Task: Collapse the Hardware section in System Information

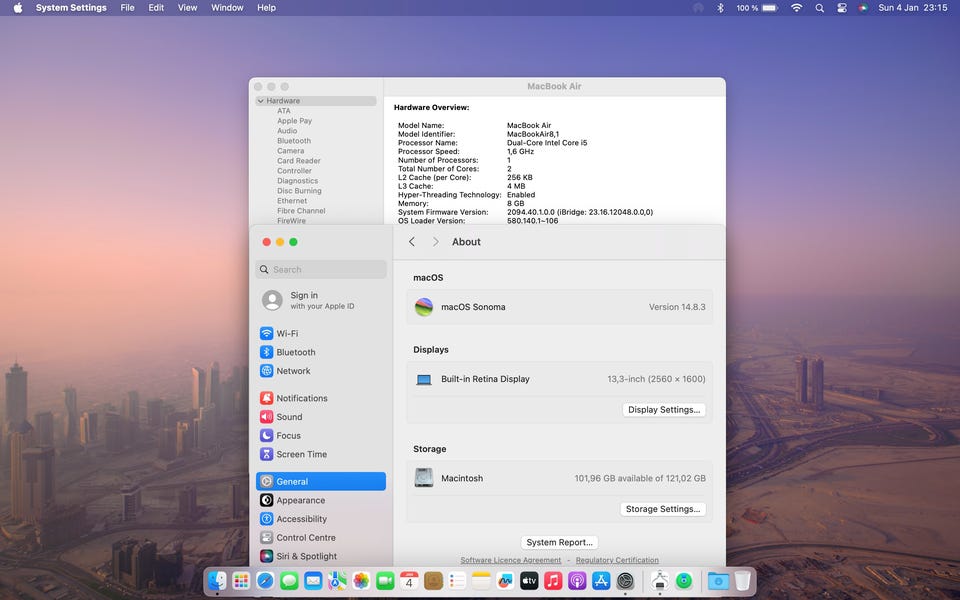Action: (261, 101)
